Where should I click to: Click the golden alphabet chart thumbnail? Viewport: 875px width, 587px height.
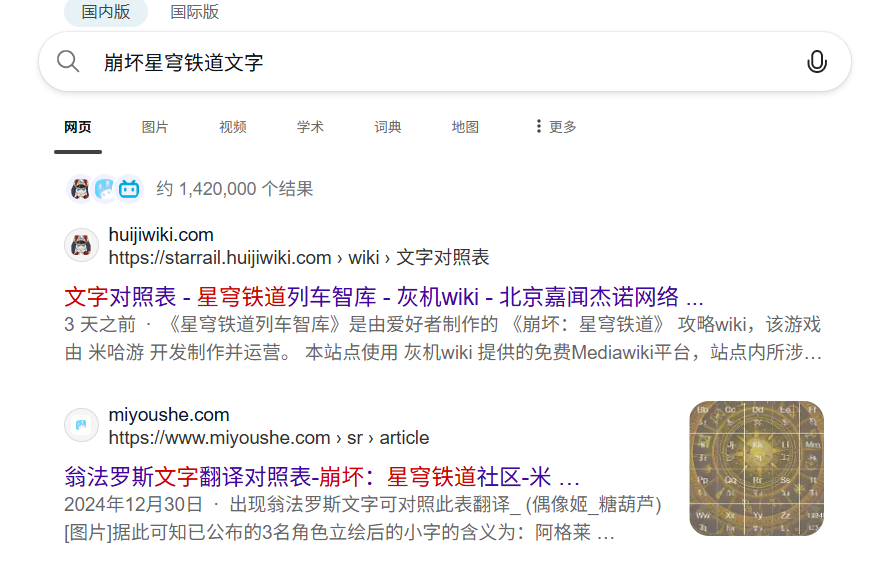pyautogui.click(x=757, y=469)
